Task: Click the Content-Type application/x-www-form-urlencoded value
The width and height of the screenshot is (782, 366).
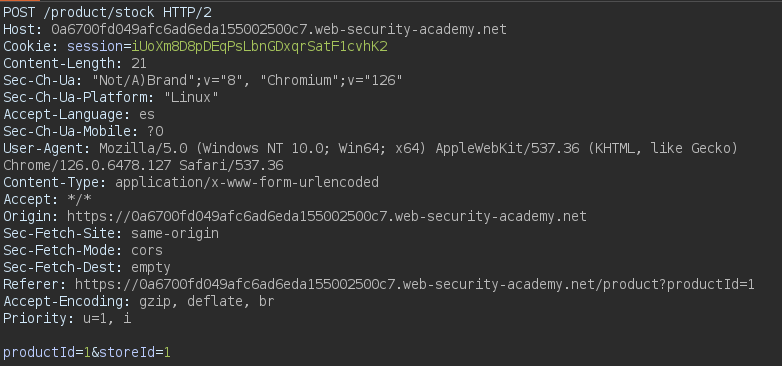Action: [247, 182]
